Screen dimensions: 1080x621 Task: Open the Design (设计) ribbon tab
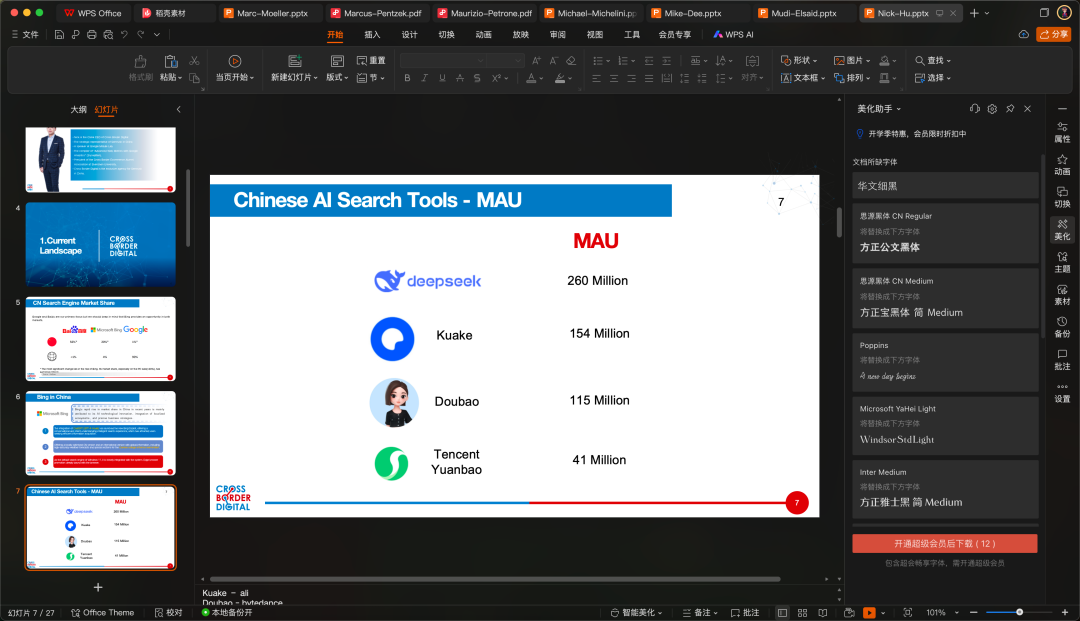(409, 34)
